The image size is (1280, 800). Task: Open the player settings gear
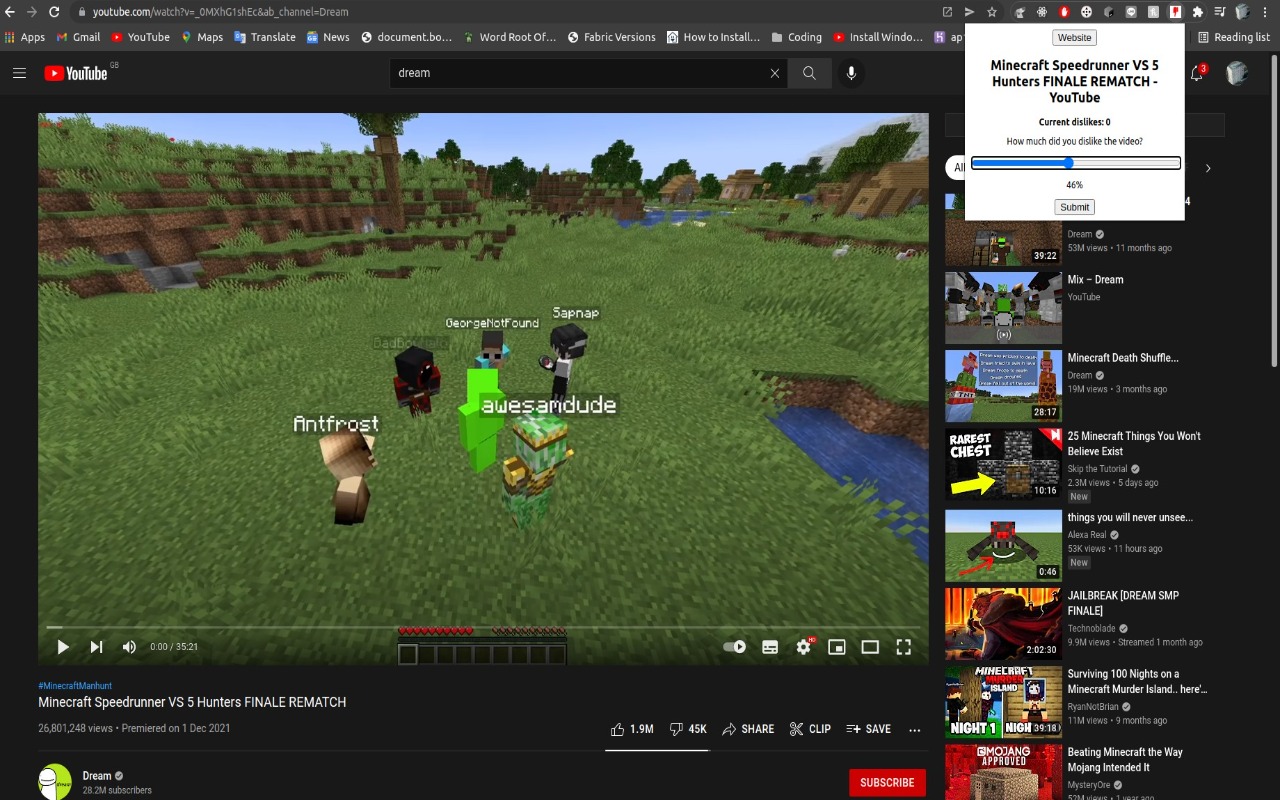tap(804, 647)
